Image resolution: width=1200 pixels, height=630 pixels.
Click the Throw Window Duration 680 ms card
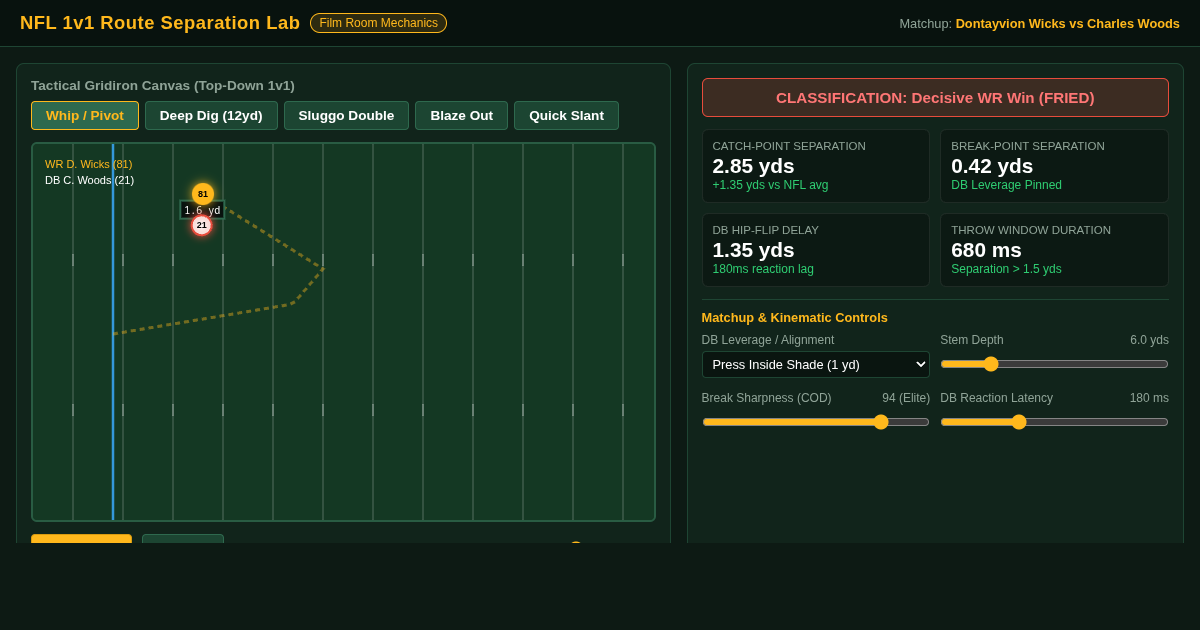pos(1054,250)
